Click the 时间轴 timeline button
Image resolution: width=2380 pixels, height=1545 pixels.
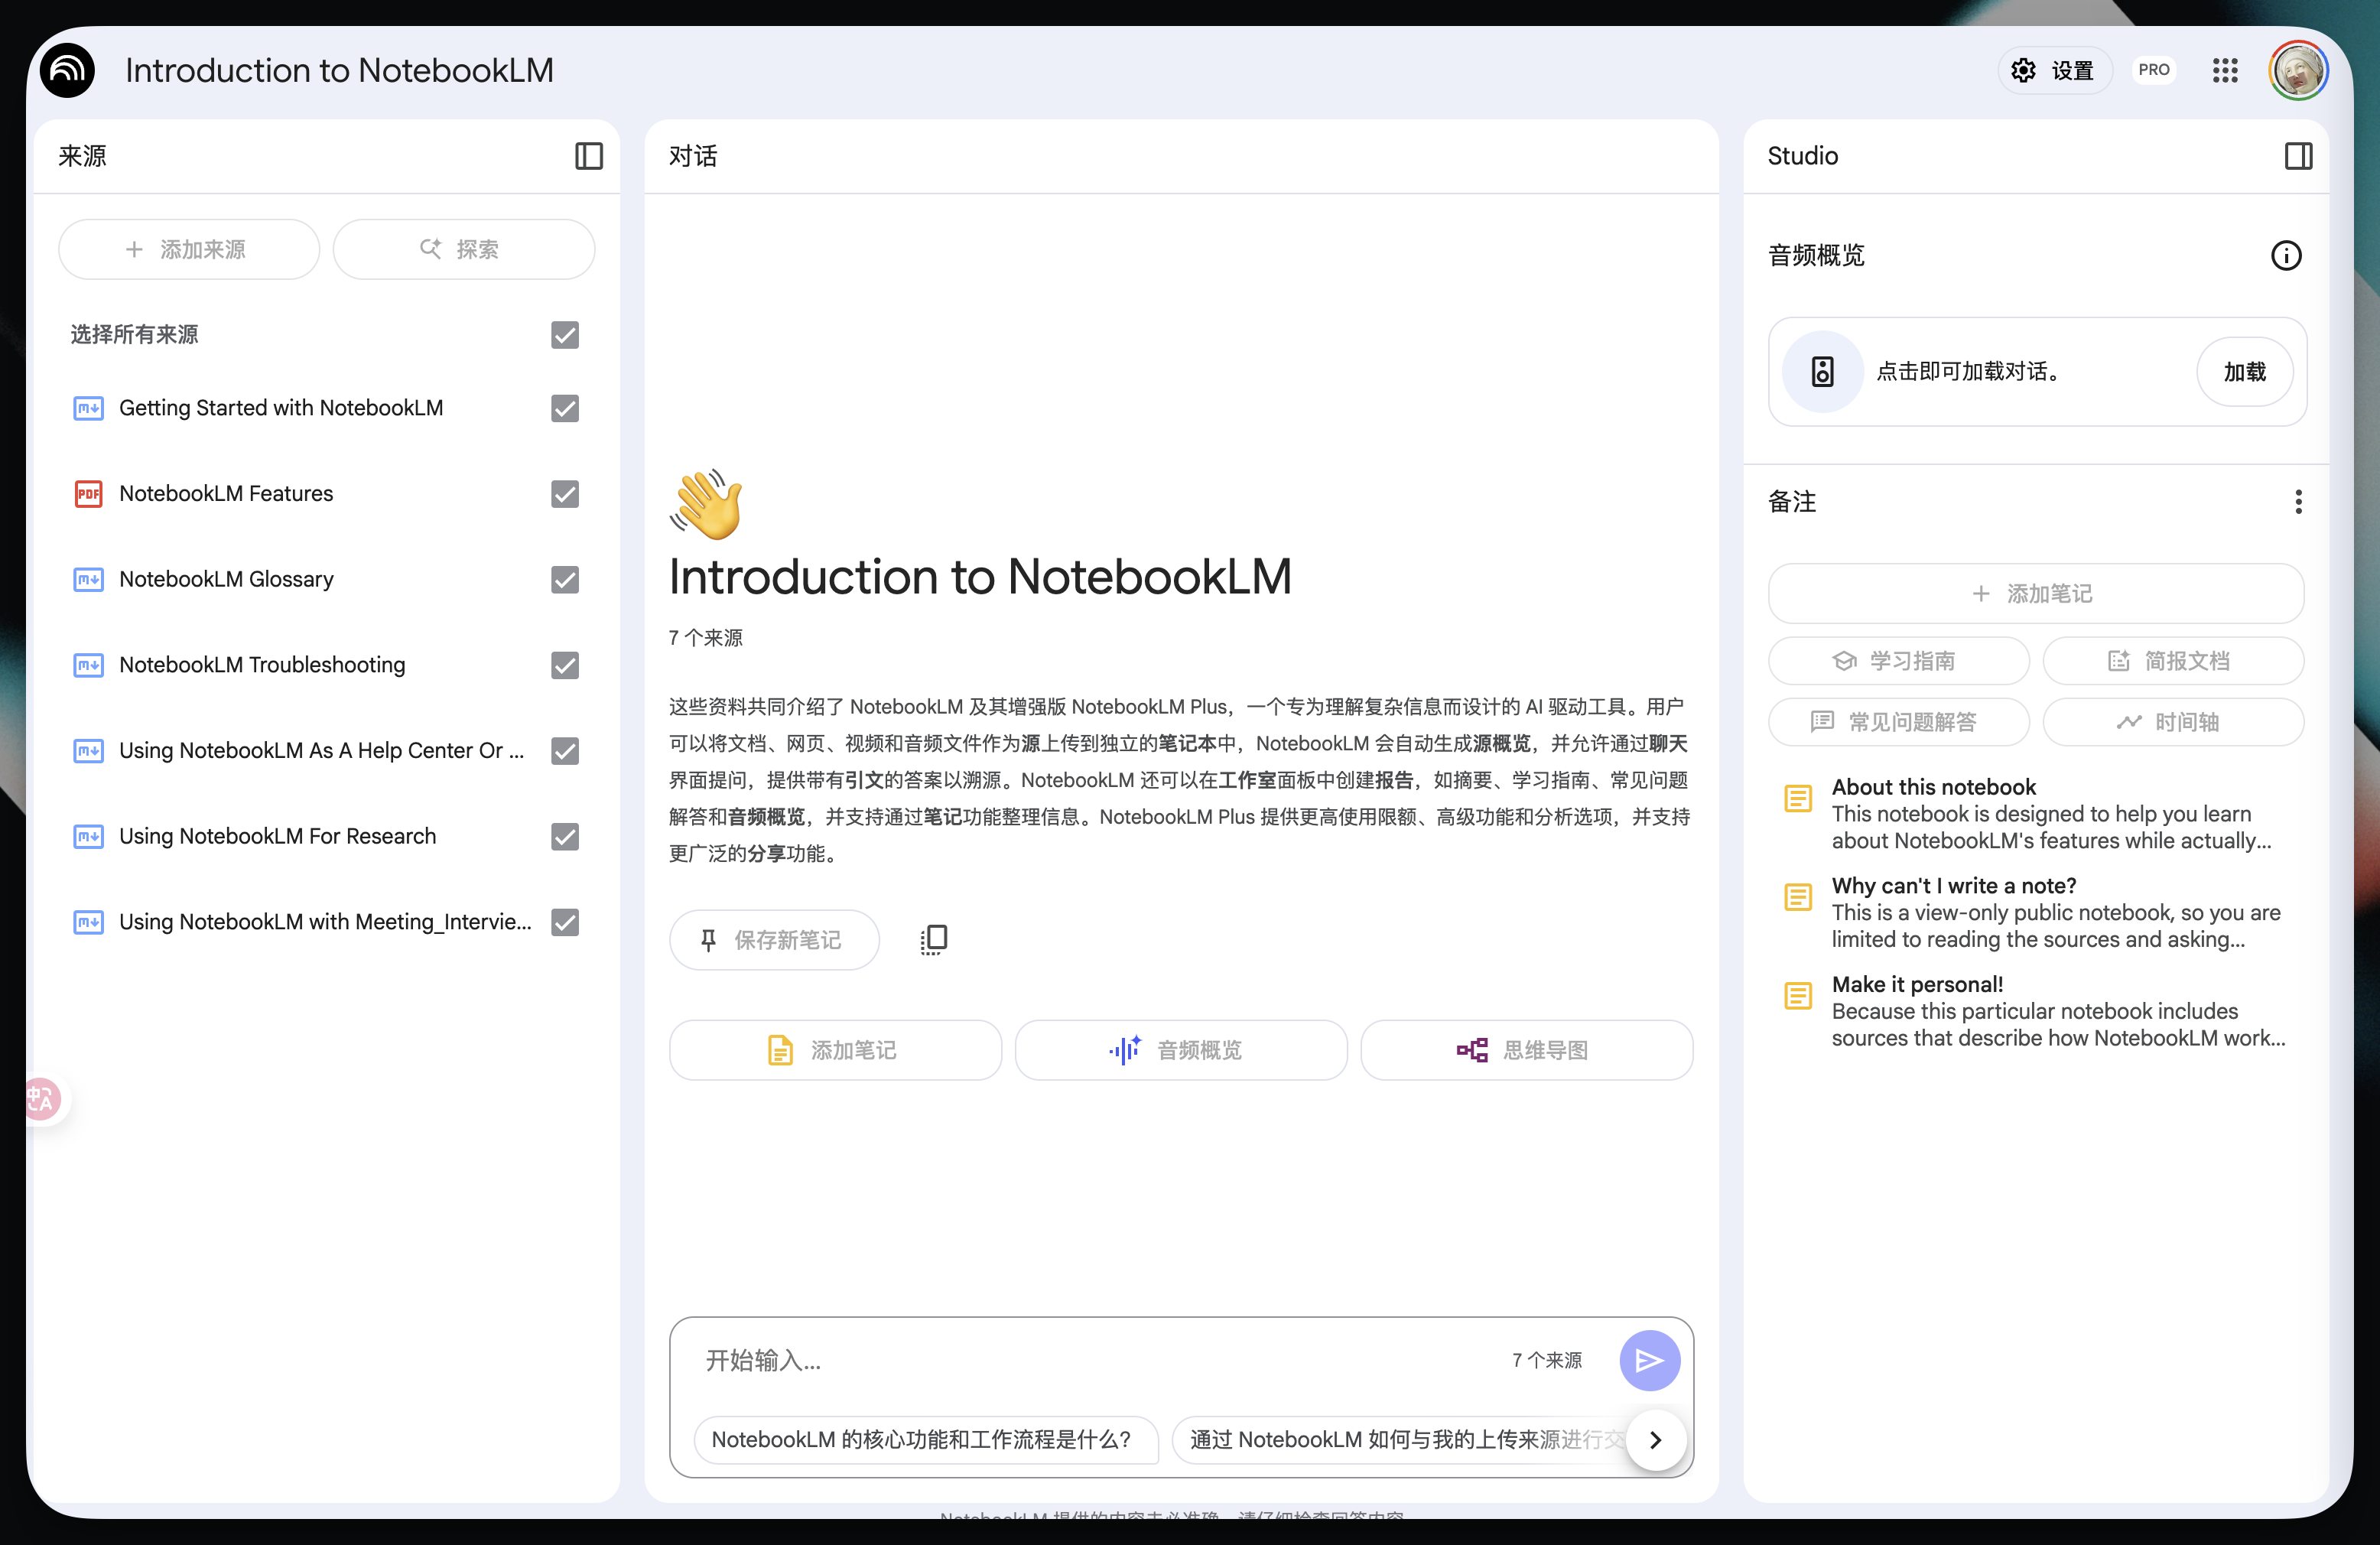coord(2173,722)
